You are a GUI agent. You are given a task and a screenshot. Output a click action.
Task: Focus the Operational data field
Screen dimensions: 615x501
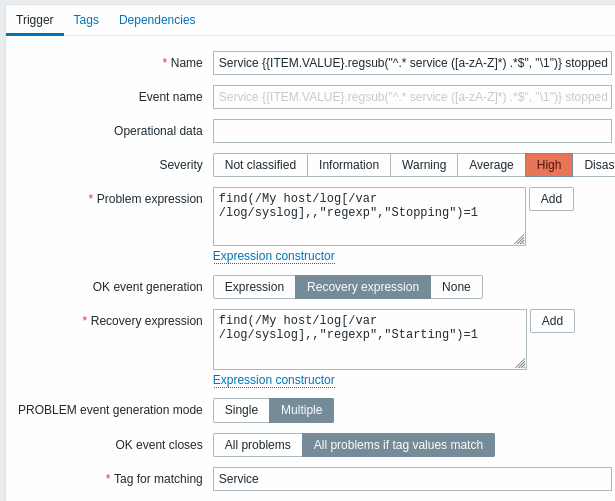(x=412, y=131)
